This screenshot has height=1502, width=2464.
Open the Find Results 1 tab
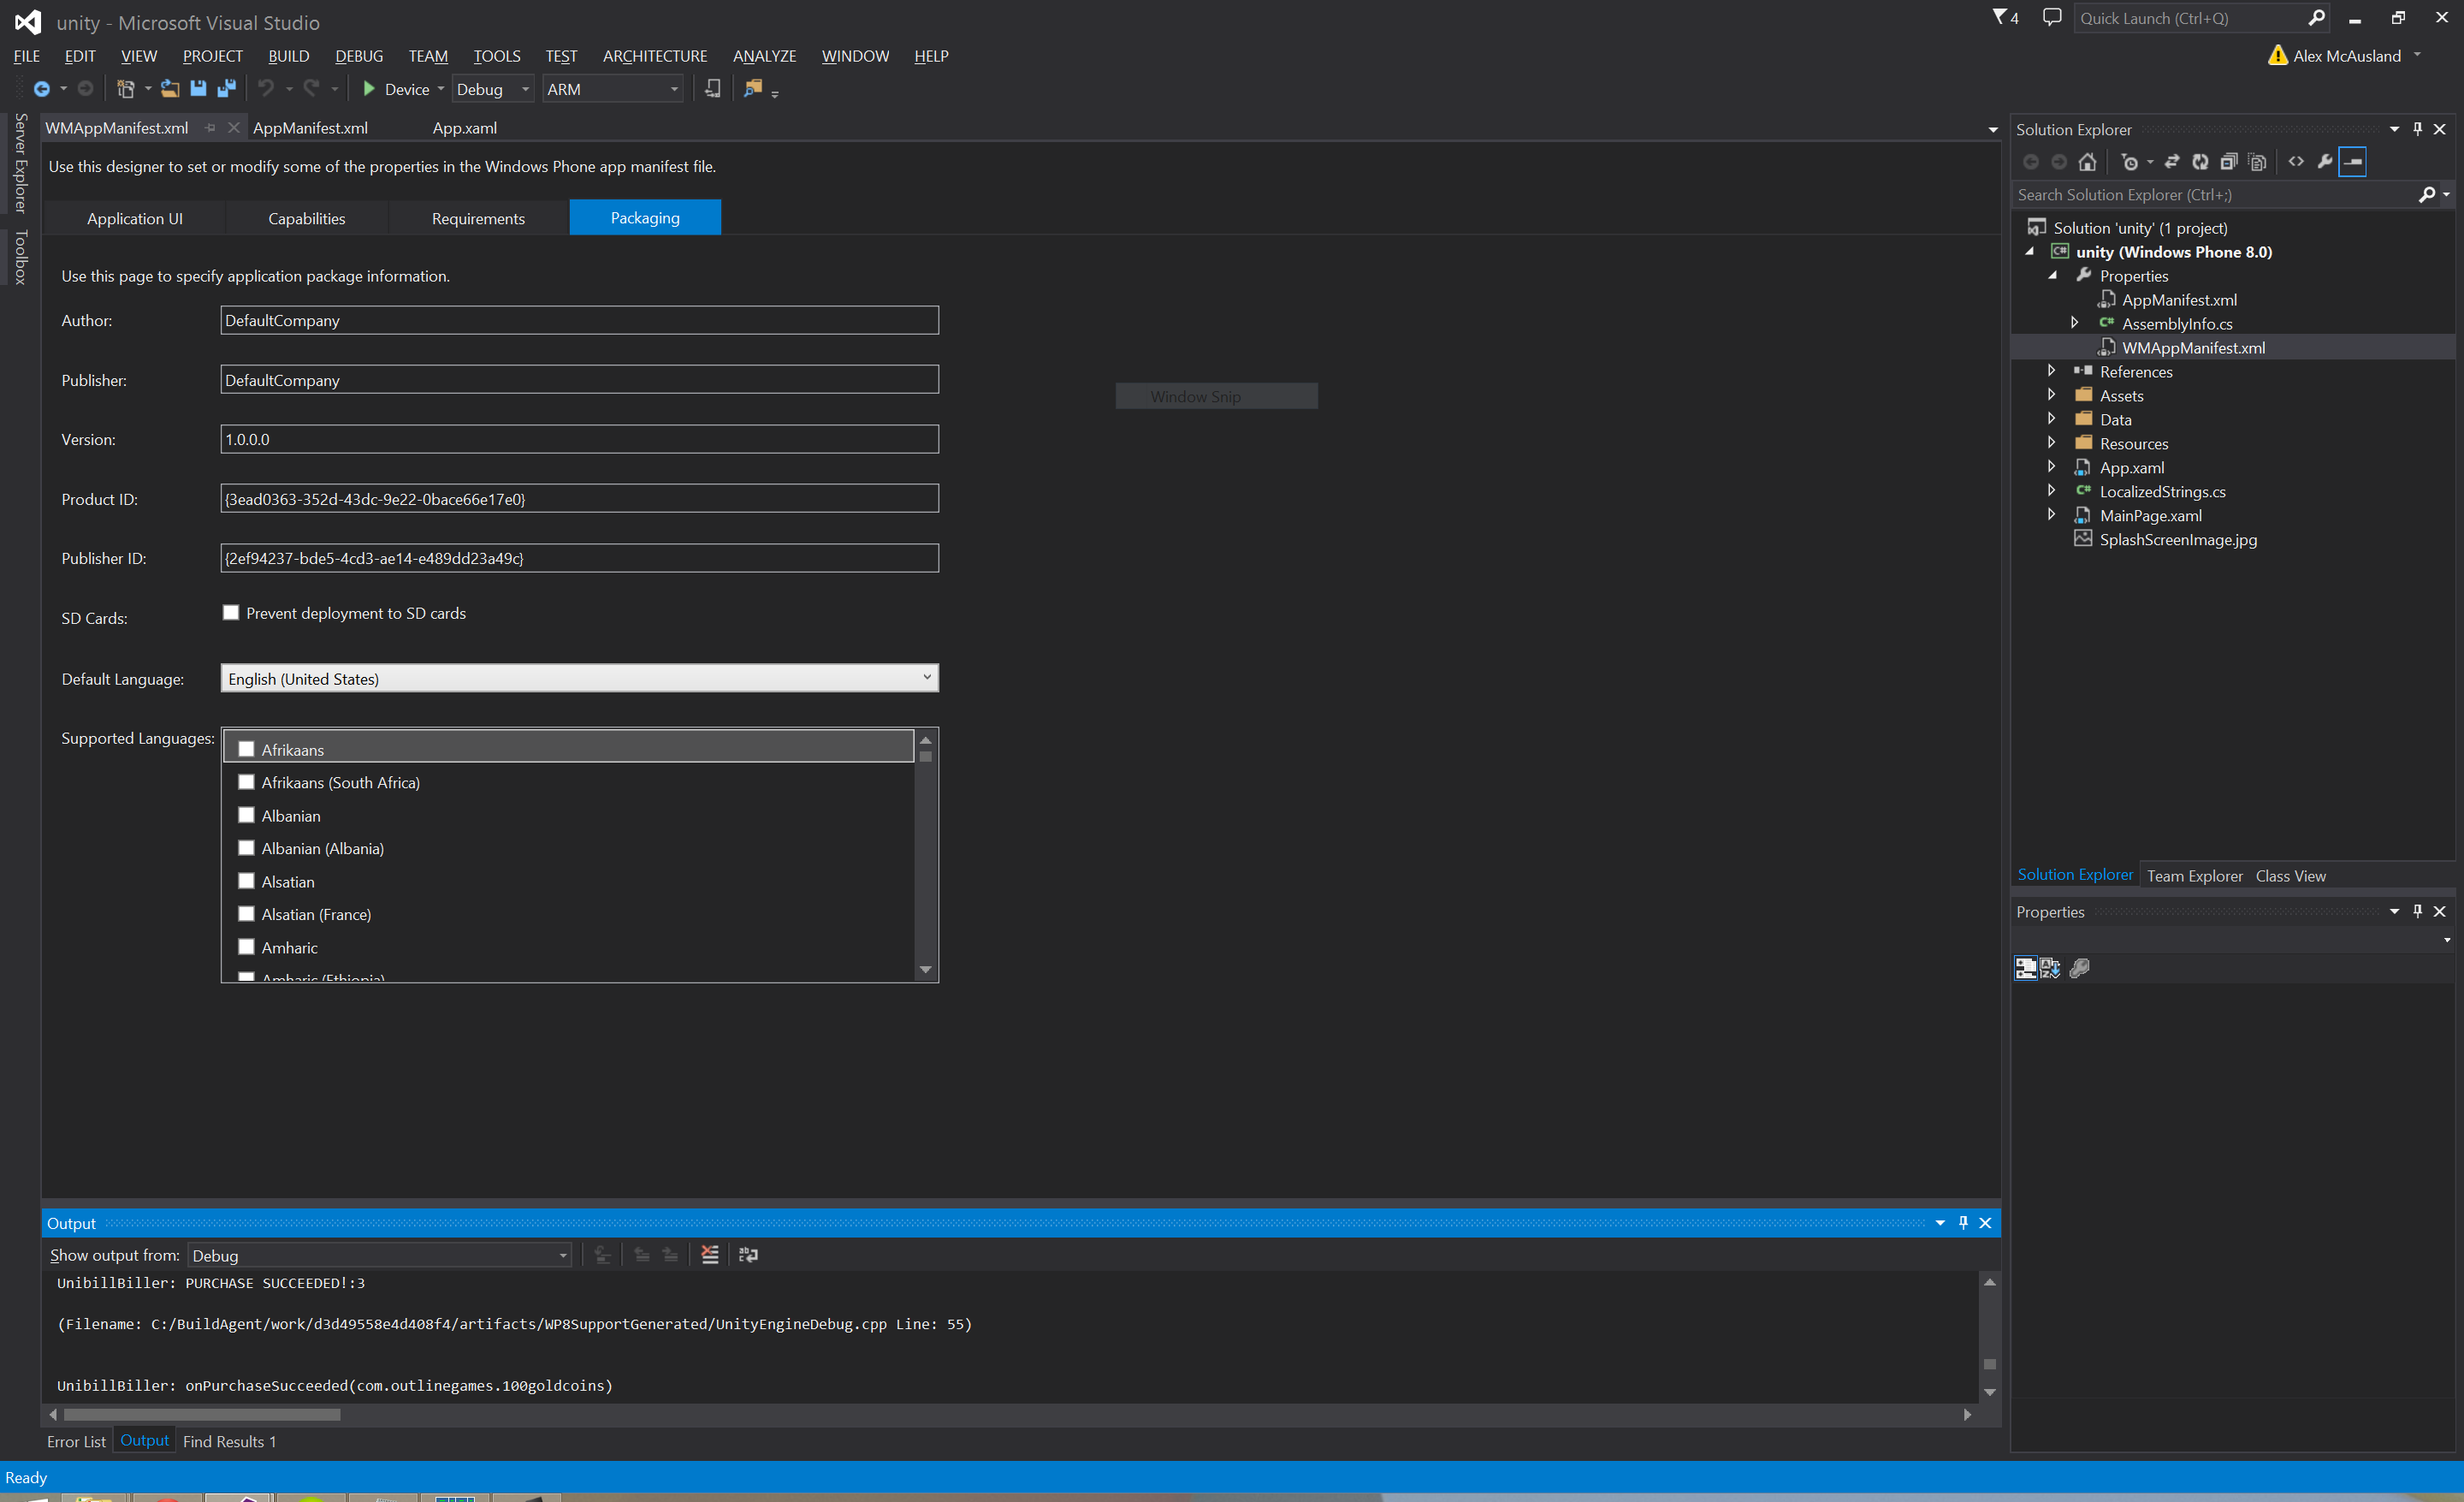229,1441
